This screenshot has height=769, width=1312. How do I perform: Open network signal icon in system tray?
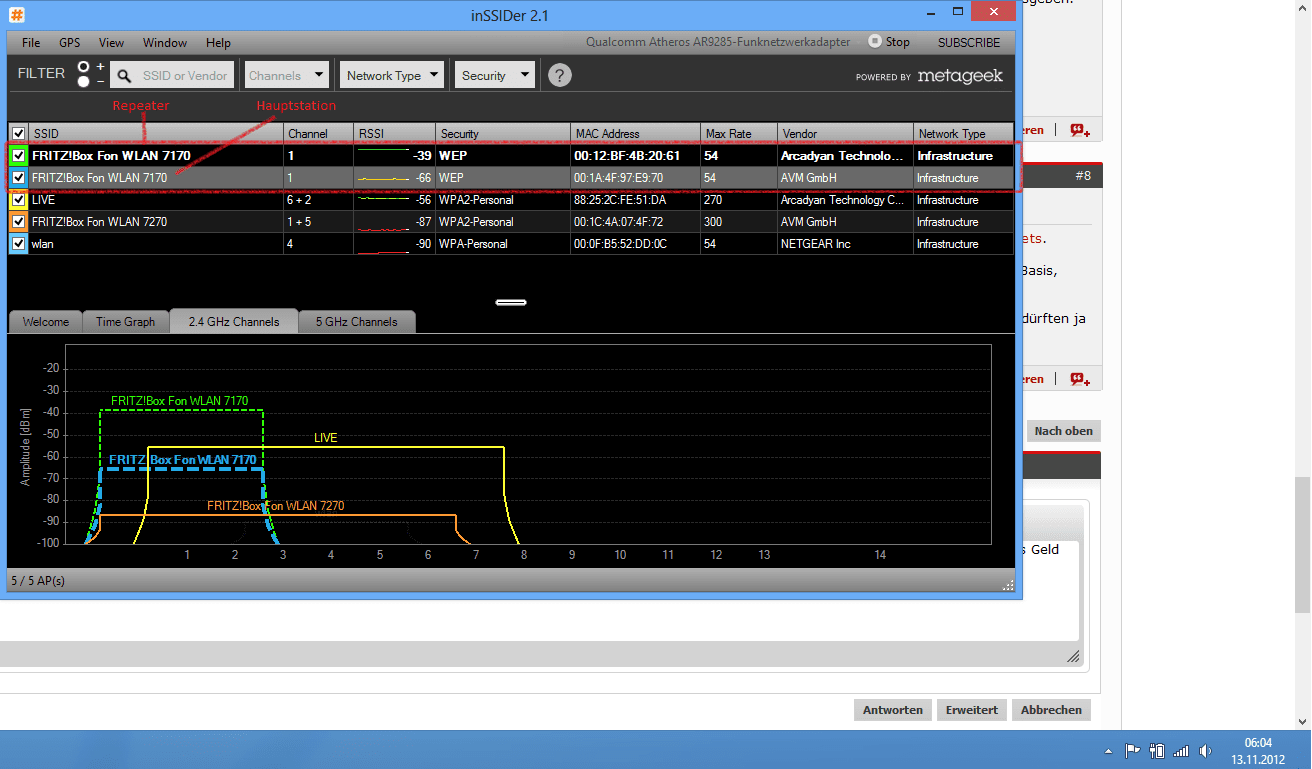pyautogui.click(x=1181, y=750)
